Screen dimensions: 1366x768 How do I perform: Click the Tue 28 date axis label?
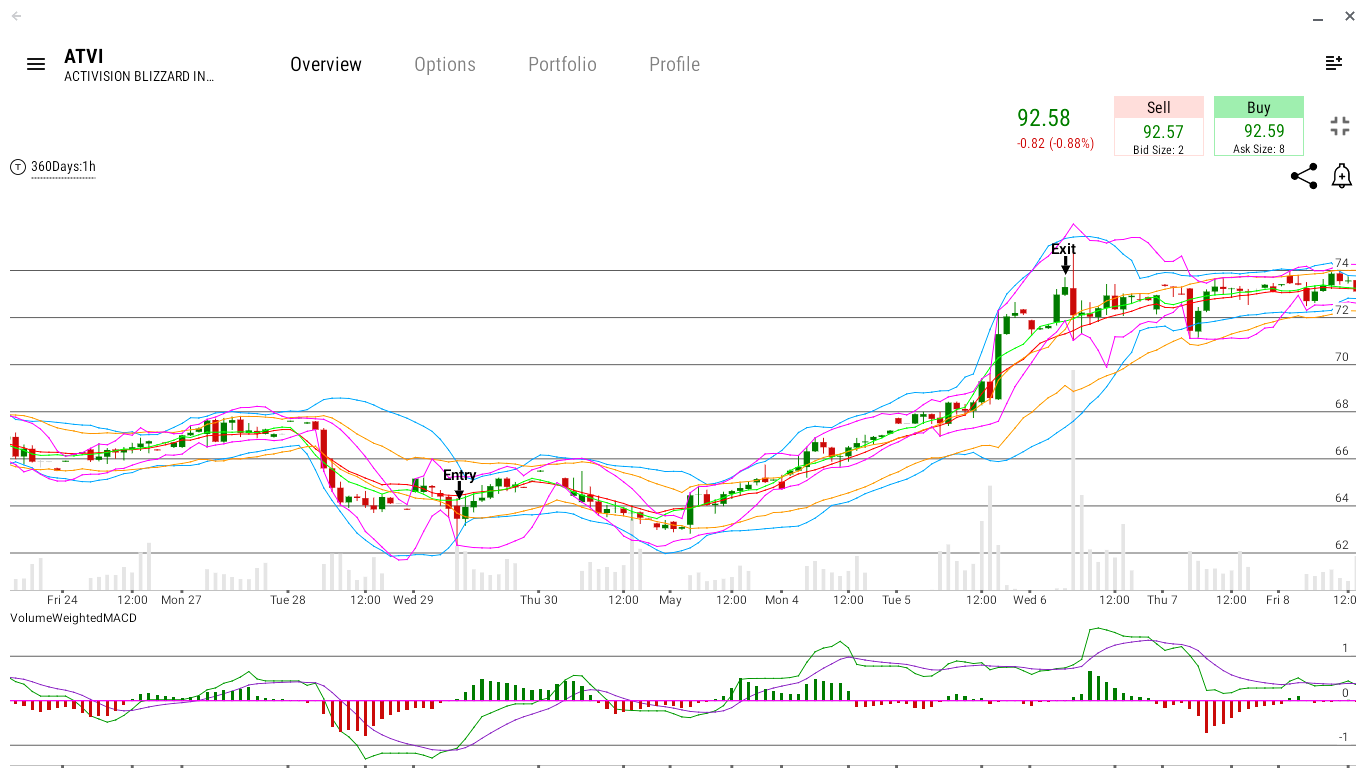[288, 600]
